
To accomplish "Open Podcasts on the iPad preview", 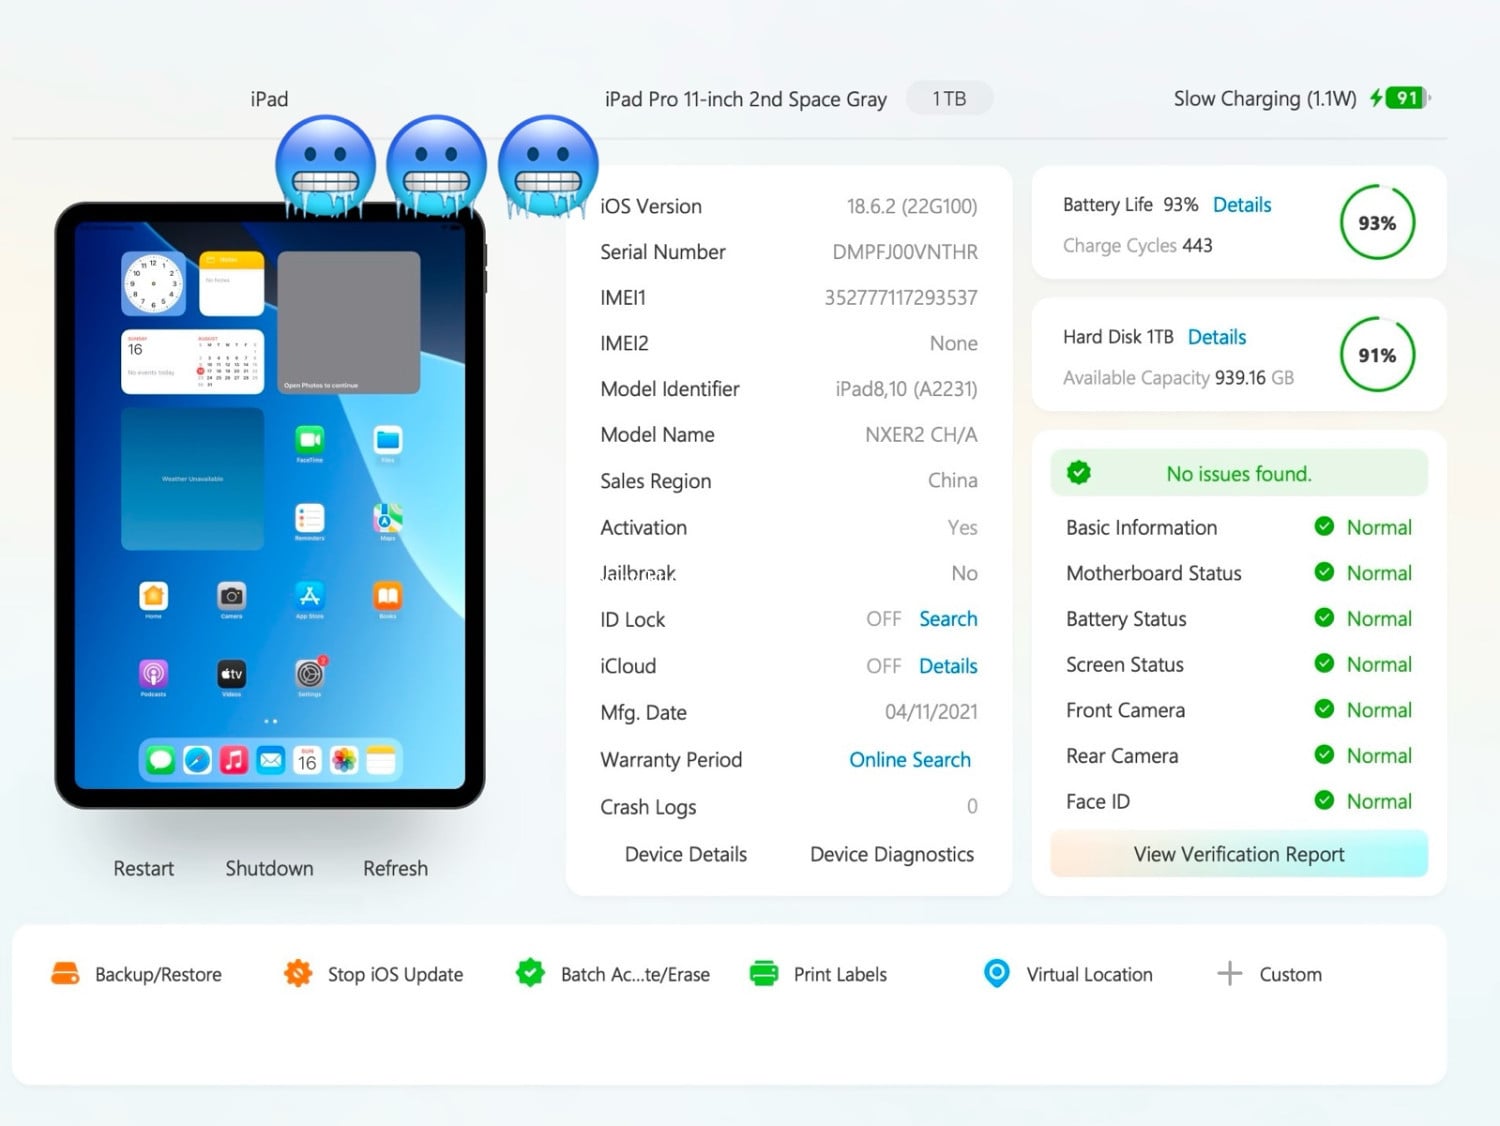I will [x=154, y=674].
